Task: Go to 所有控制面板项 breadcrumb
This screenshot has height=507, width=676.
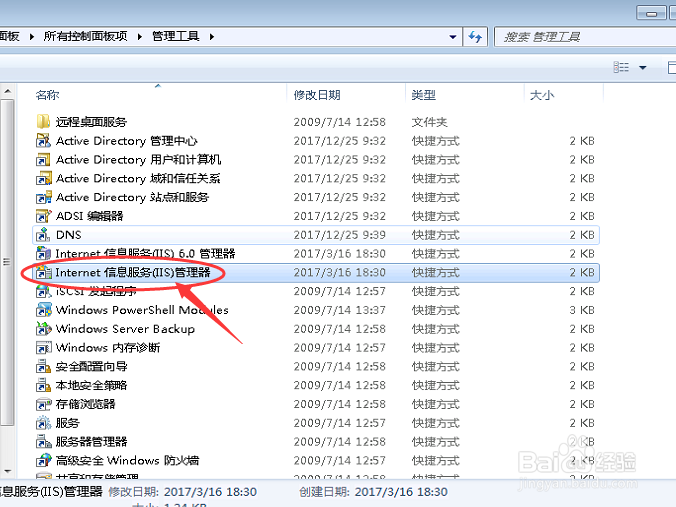Action: 85,36
